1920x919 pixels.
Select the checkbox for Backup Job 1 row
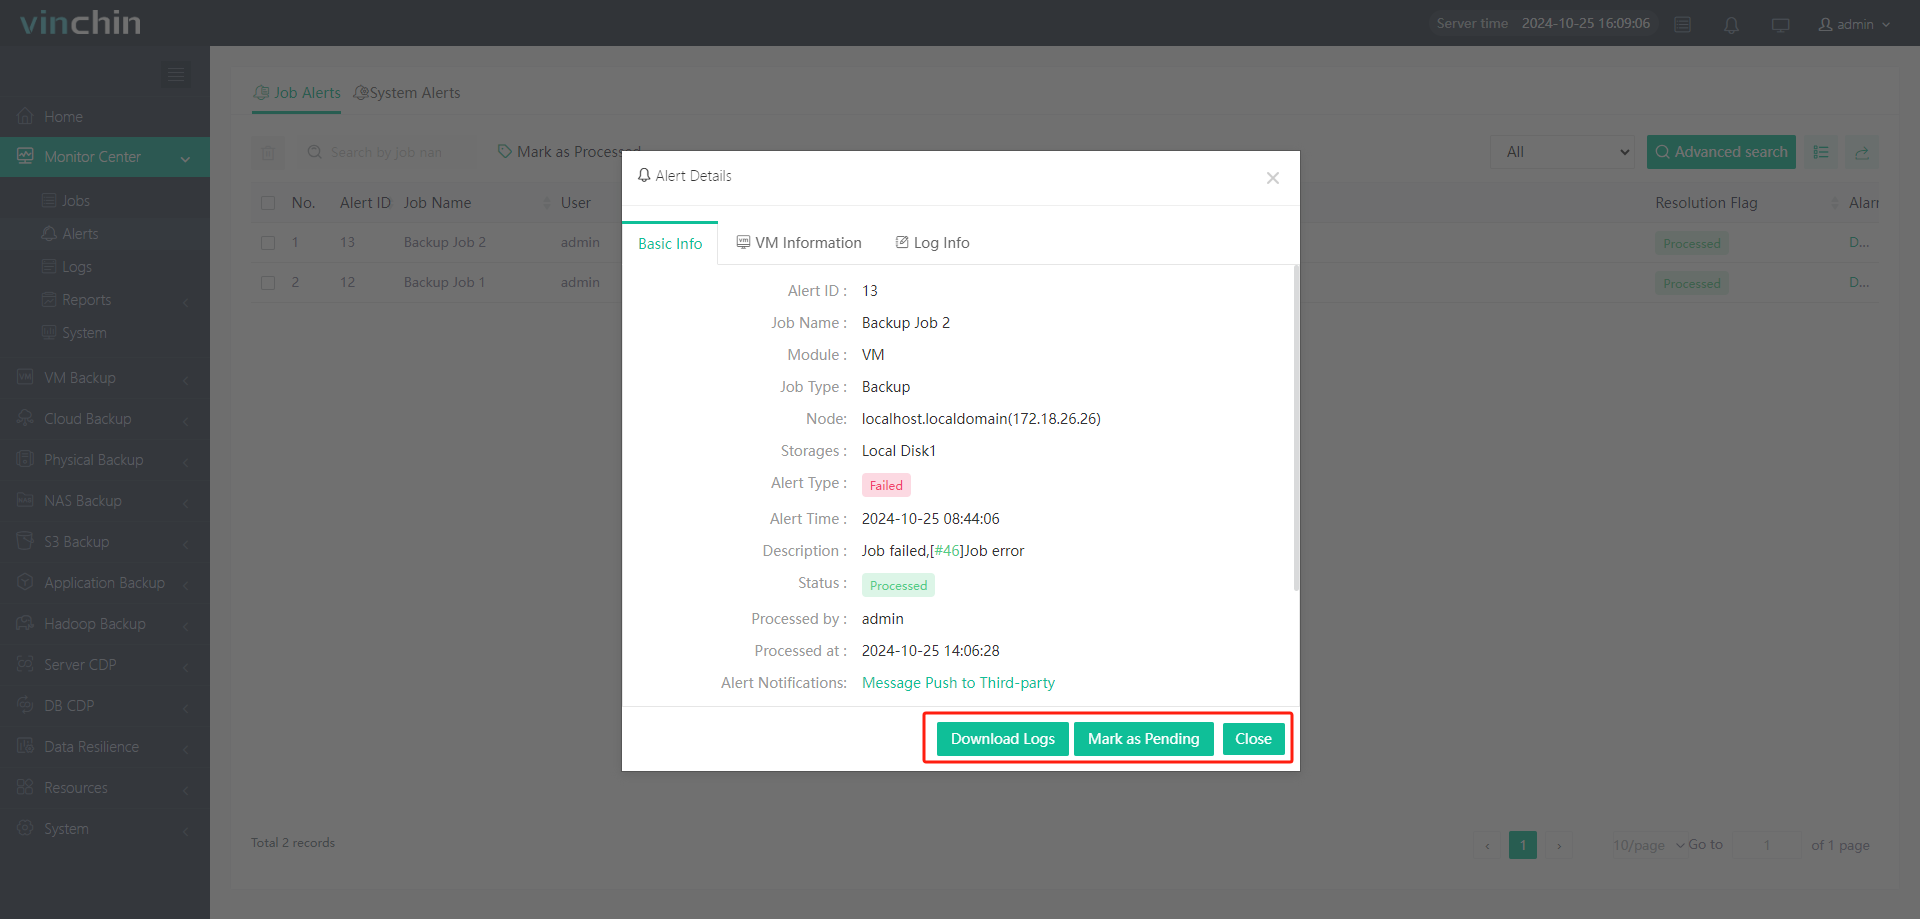267,282
